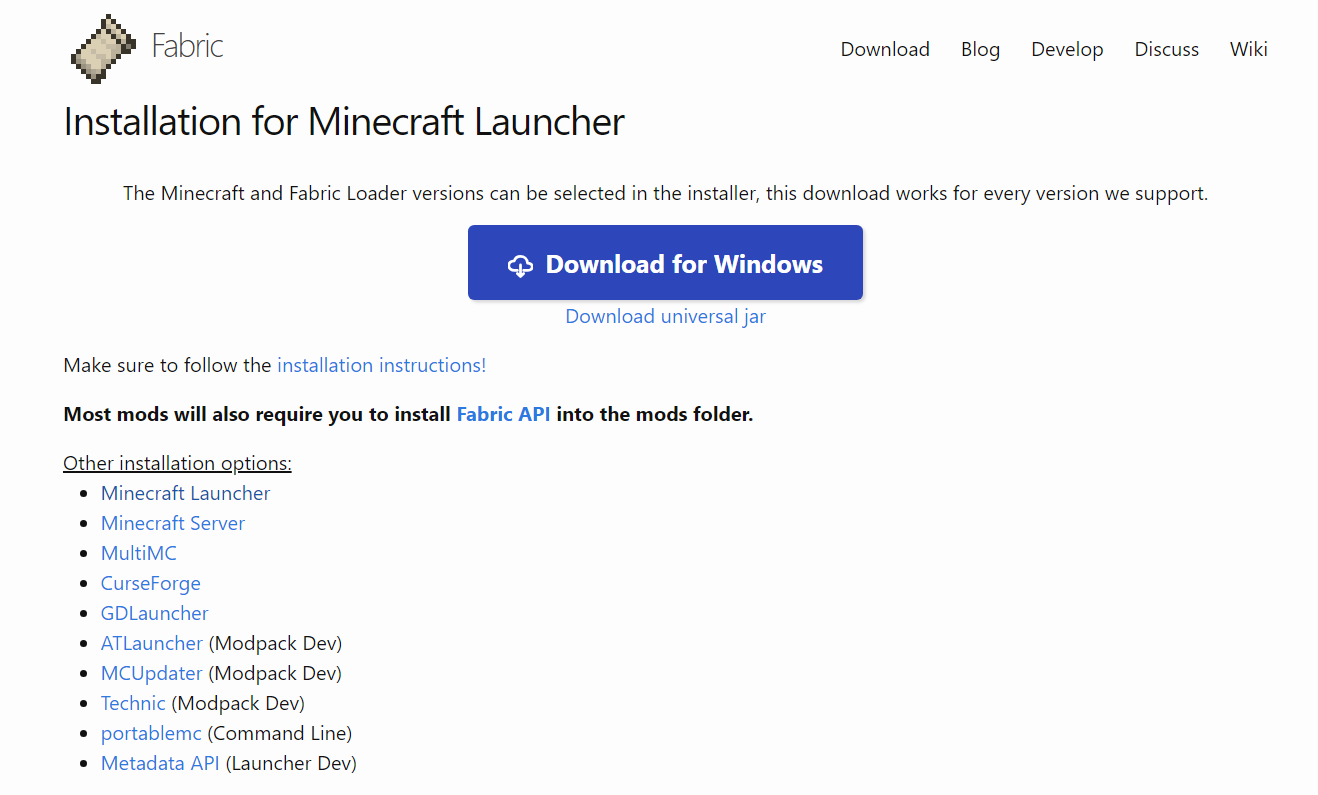
Task: Select the Minecraft Launcher option
Action: pos(185,493)
